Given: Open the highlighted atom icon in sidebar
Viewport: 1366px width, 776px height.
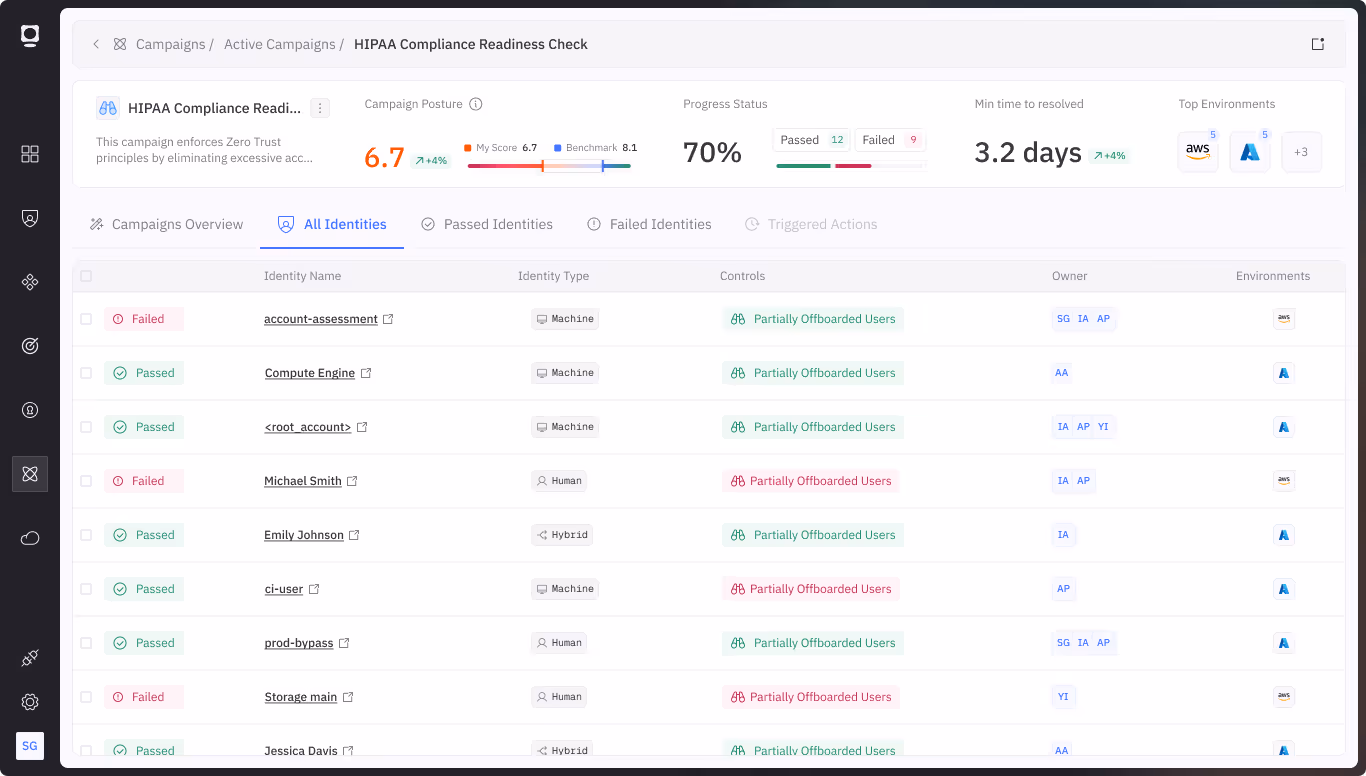Looking at the screenshot, I should 30,474.
